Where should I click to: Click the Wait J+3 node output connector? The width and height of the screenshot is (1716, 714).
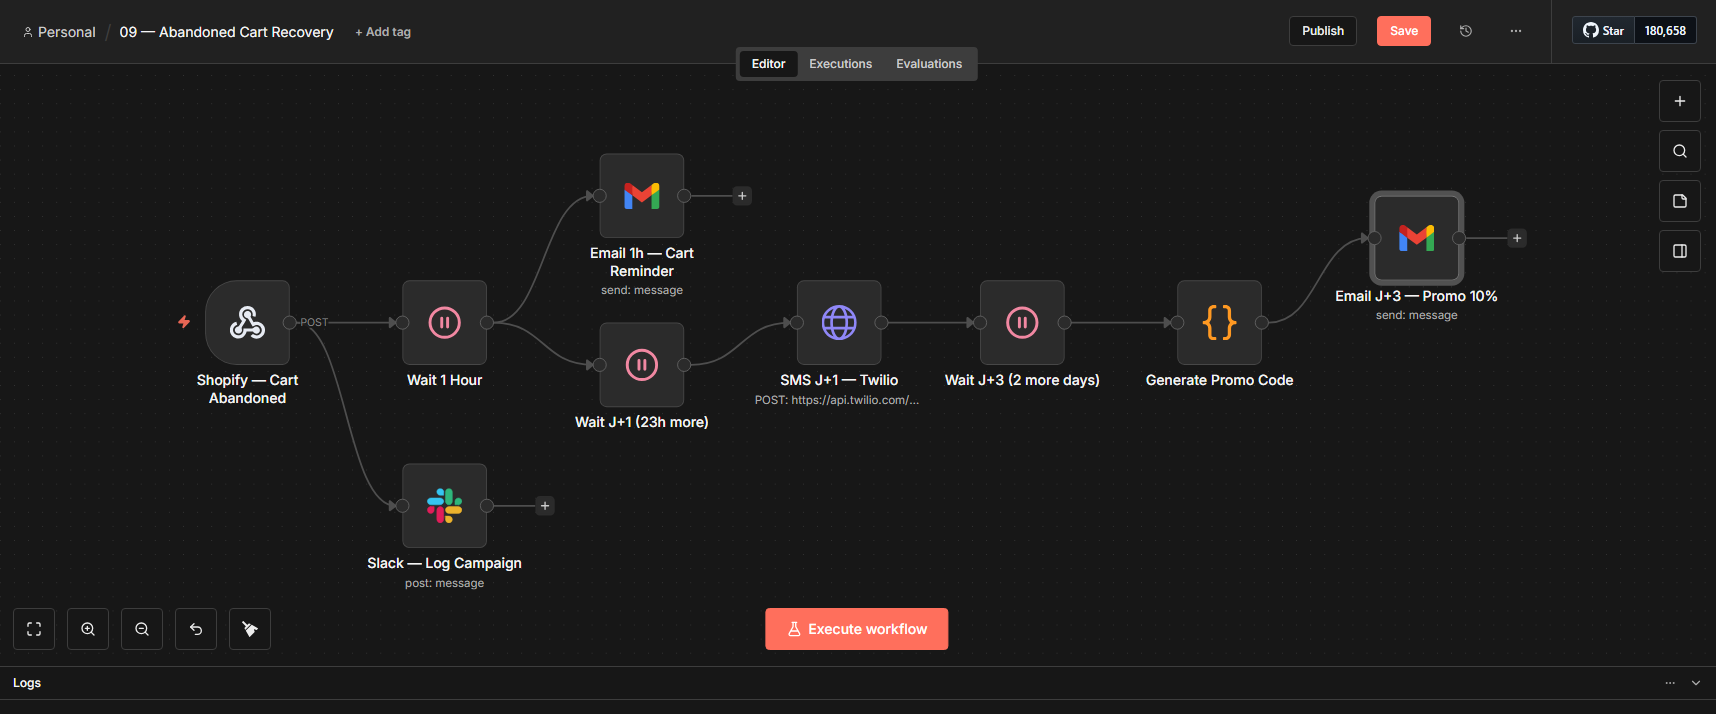[1064, 322]
